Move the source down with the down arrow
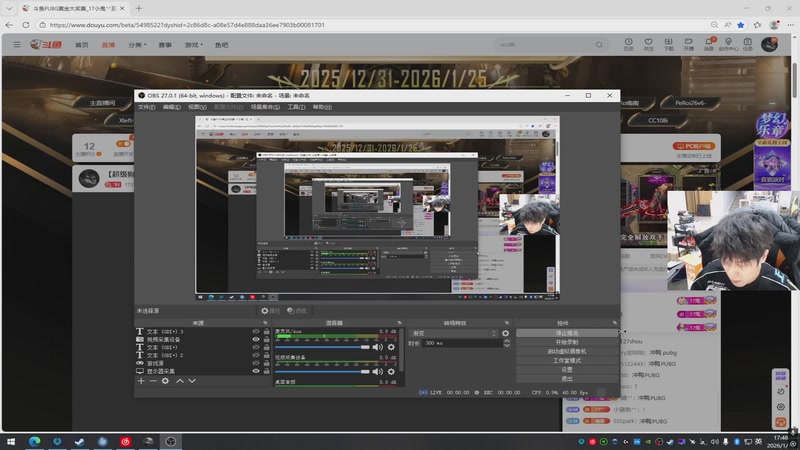800x450 pixels. pyautogui.click(x=192, y=381)
